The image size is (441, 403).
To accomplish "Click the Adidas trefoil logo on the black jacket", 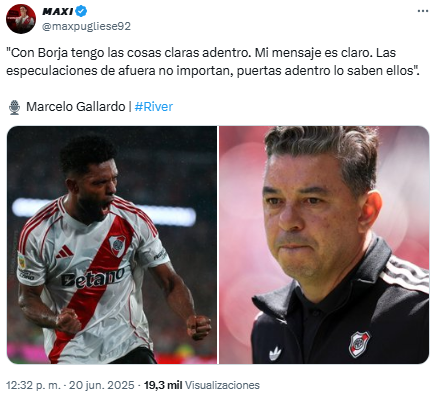I will click(x=275, y=354).
